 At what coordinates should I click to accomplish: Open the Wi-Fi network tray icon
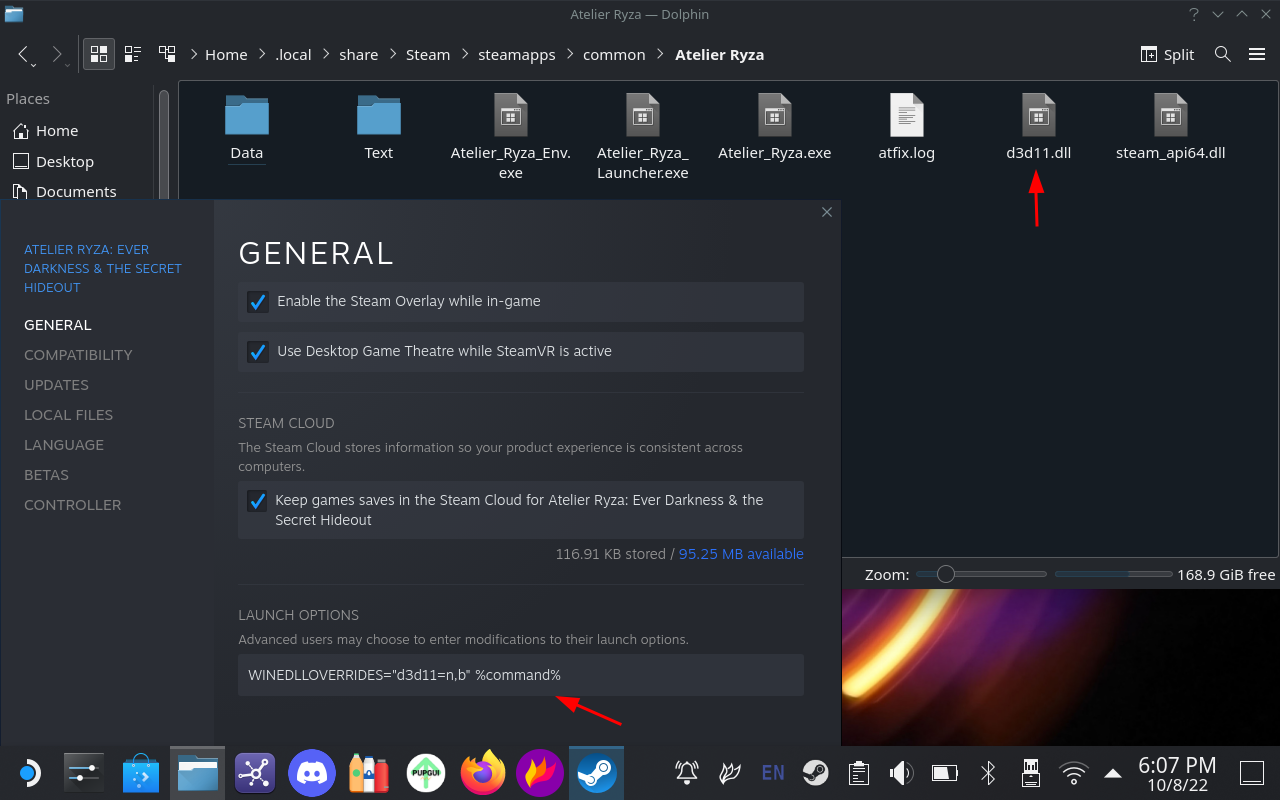coord(1074,773)
